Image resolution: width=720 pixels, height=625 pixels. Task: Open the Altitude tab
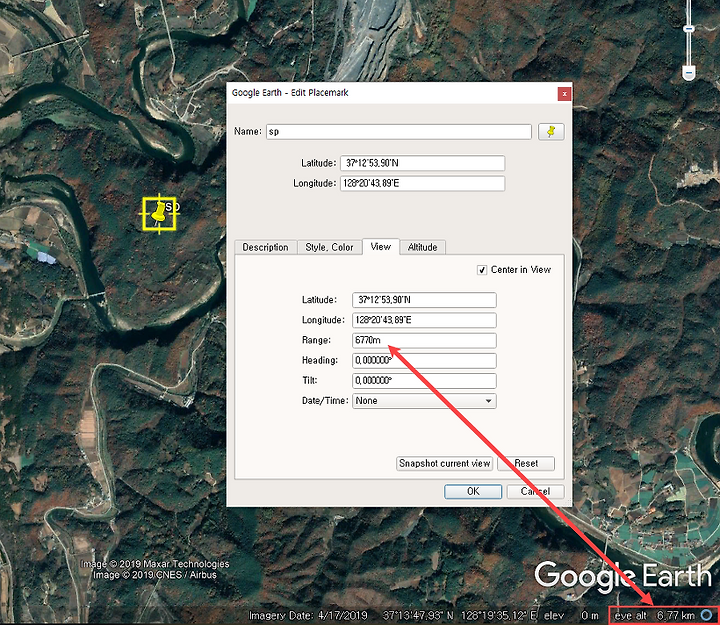point(422,248)
